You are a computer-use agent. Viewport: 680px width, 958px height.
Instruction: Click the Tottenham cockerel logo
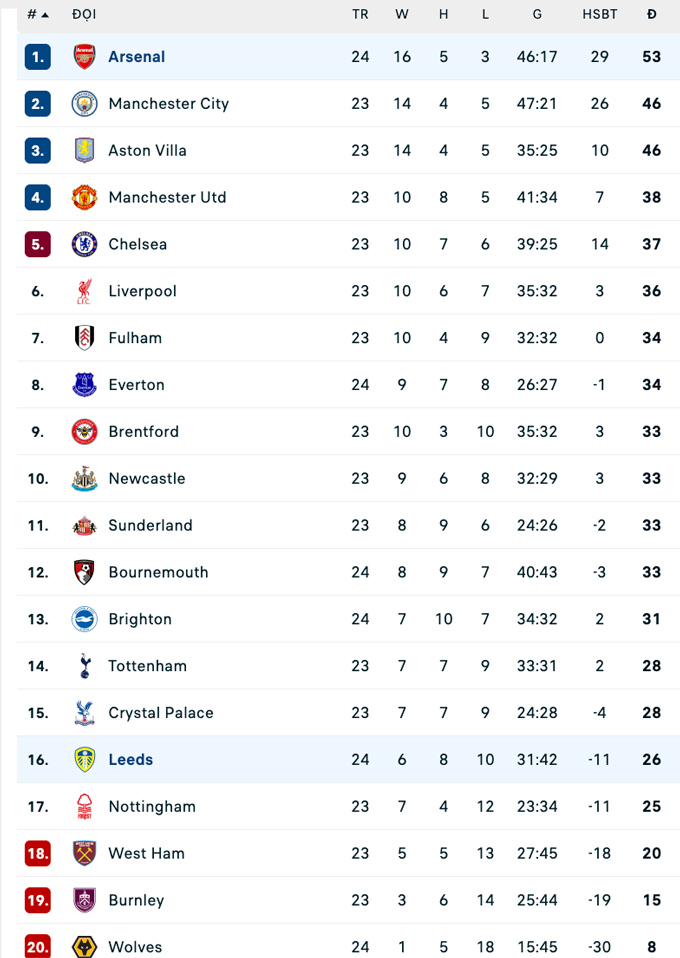coord(85,666)
